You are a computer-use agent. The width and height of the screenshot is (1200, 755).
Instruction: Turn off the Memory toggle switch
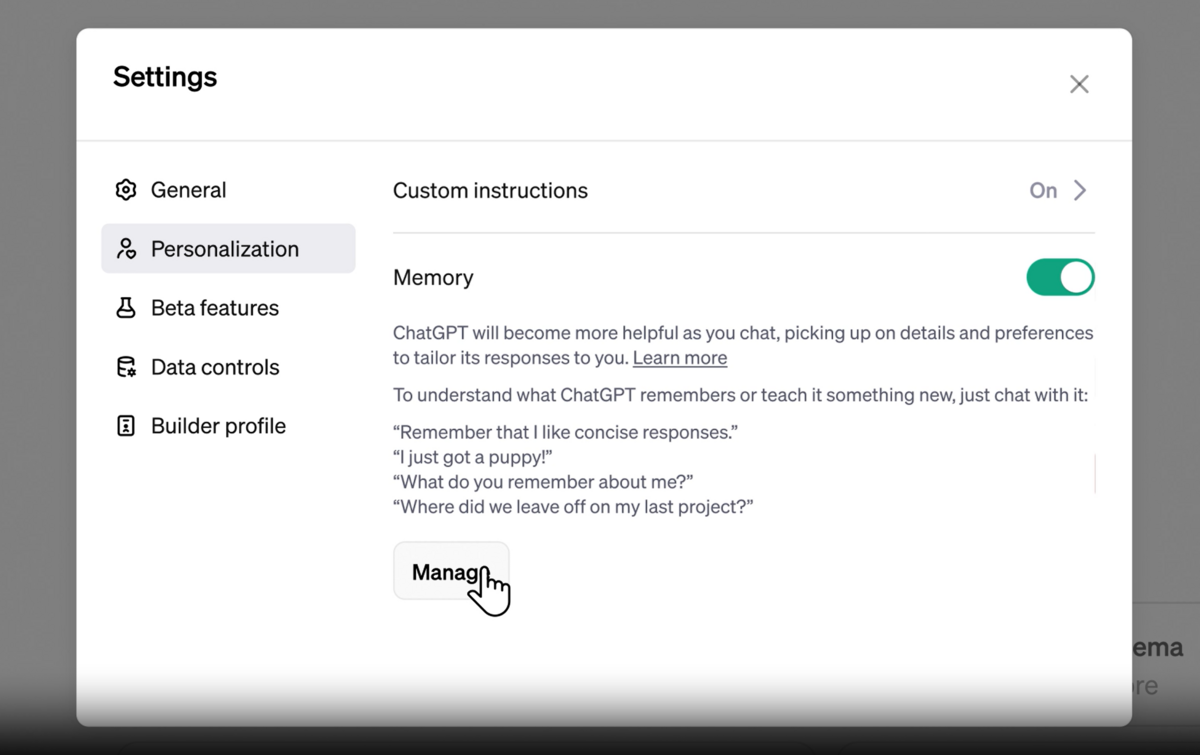(x=1060, y=277)
